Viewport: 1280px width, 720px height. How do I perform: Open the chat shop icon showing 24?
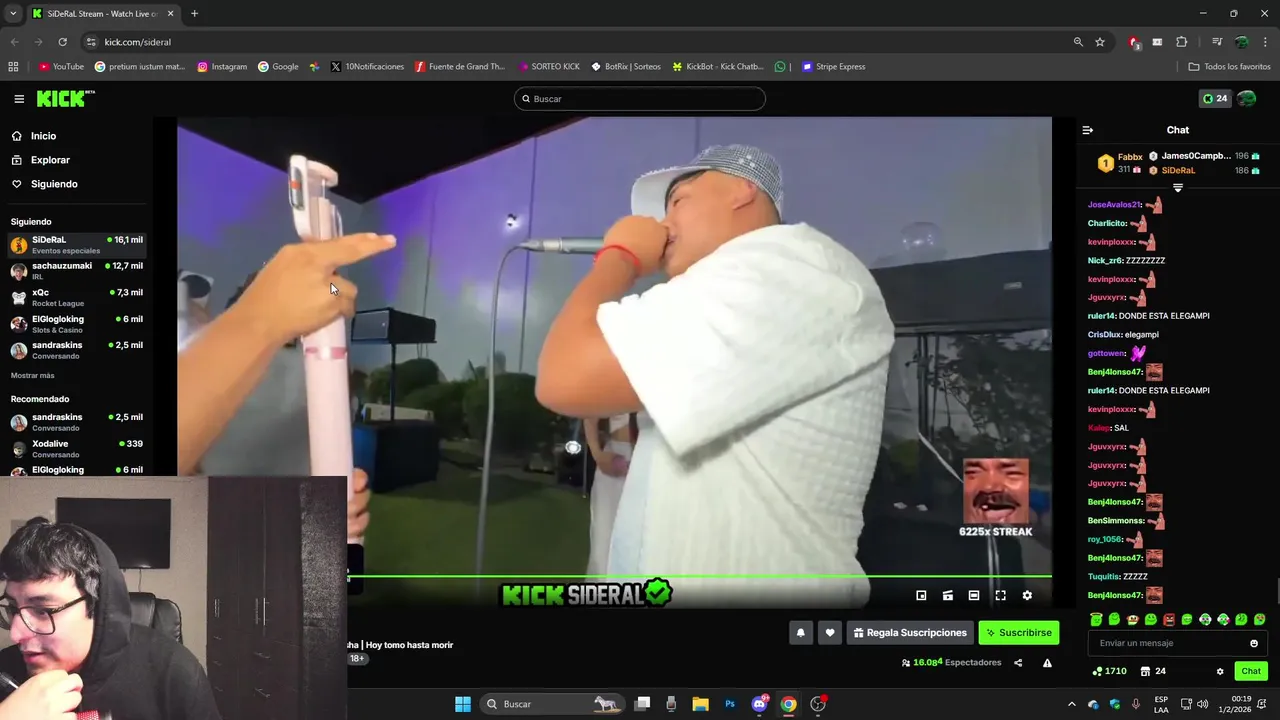pos(1153,671)
